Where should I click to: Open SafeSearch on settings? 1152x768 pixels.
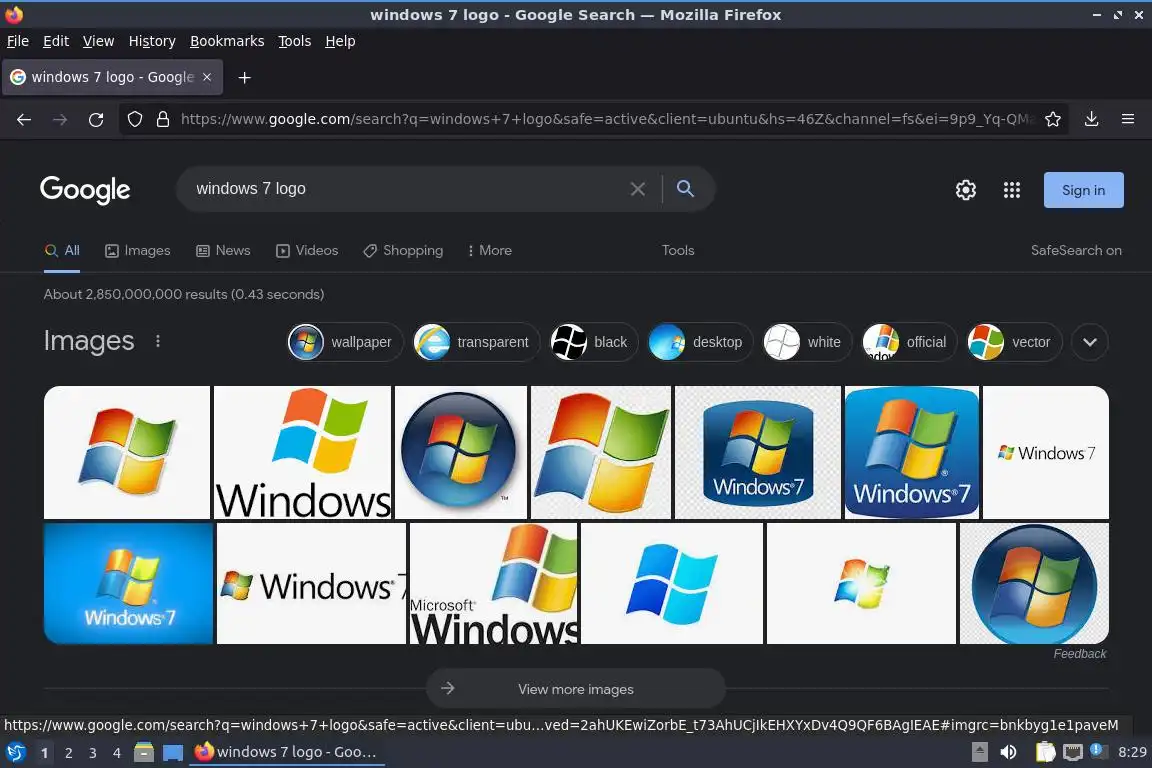click(x=1076, y=251)
